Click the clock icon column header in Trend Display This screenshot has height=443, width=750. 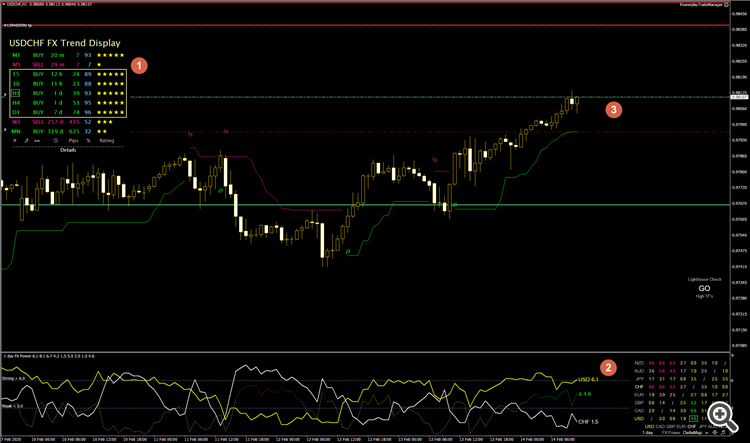[x=55, y=141]
